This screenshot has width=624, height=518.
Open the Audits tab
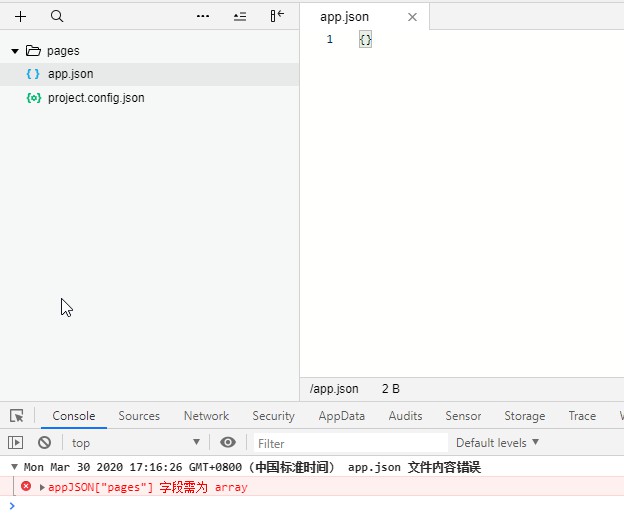point(405,416)
